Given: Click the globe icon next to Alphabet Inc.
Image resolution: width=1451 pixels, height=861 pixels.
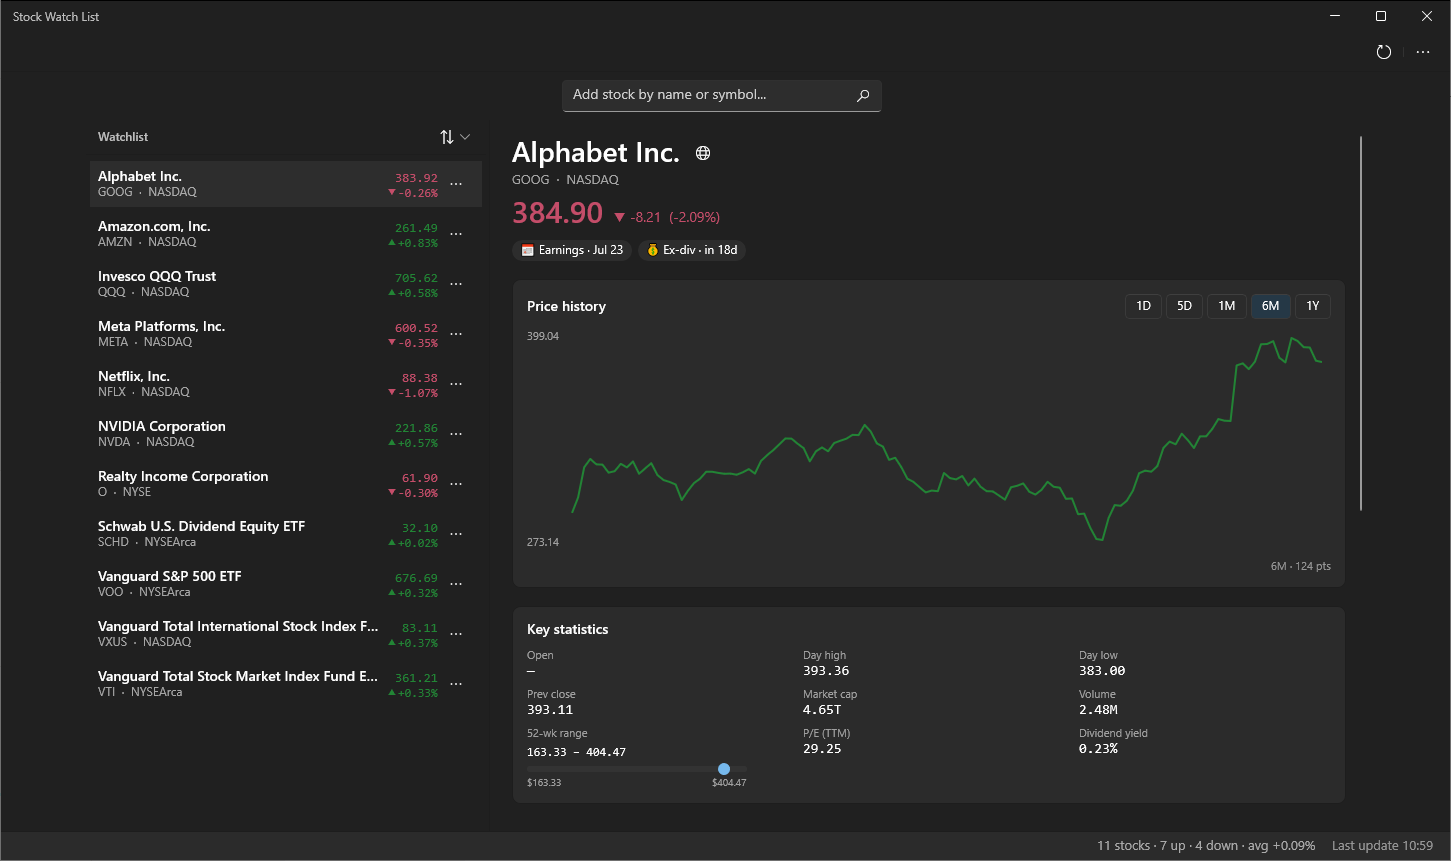Looking at the screenshot, I should (x=703, y=153).
